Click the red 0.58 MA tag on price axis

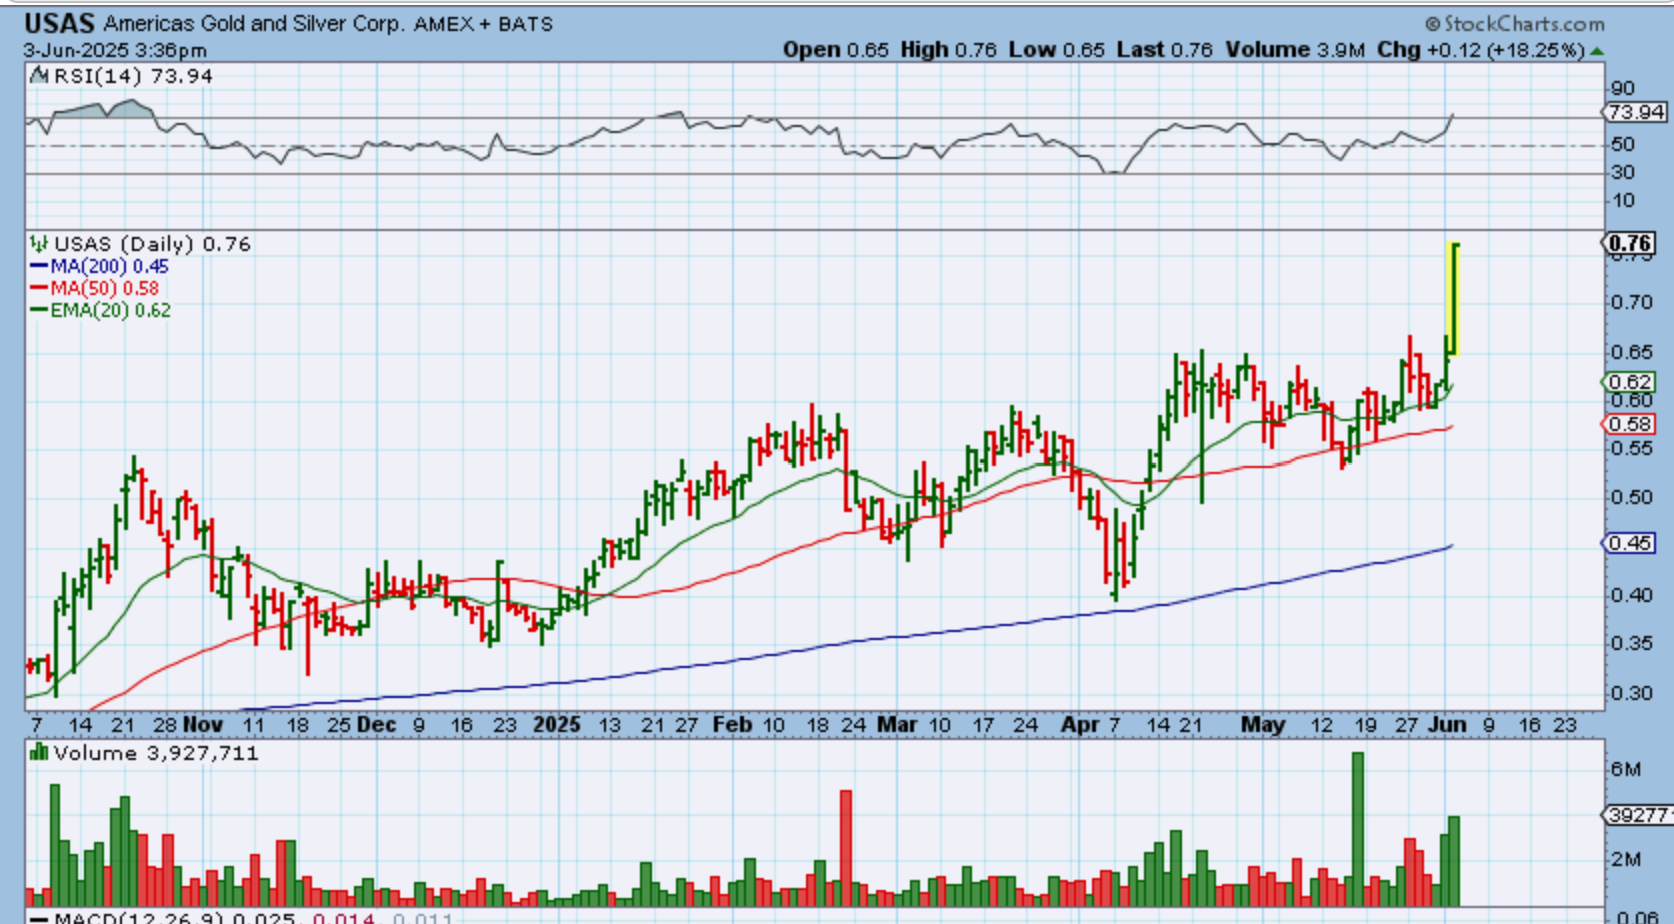coord(1630,424)
